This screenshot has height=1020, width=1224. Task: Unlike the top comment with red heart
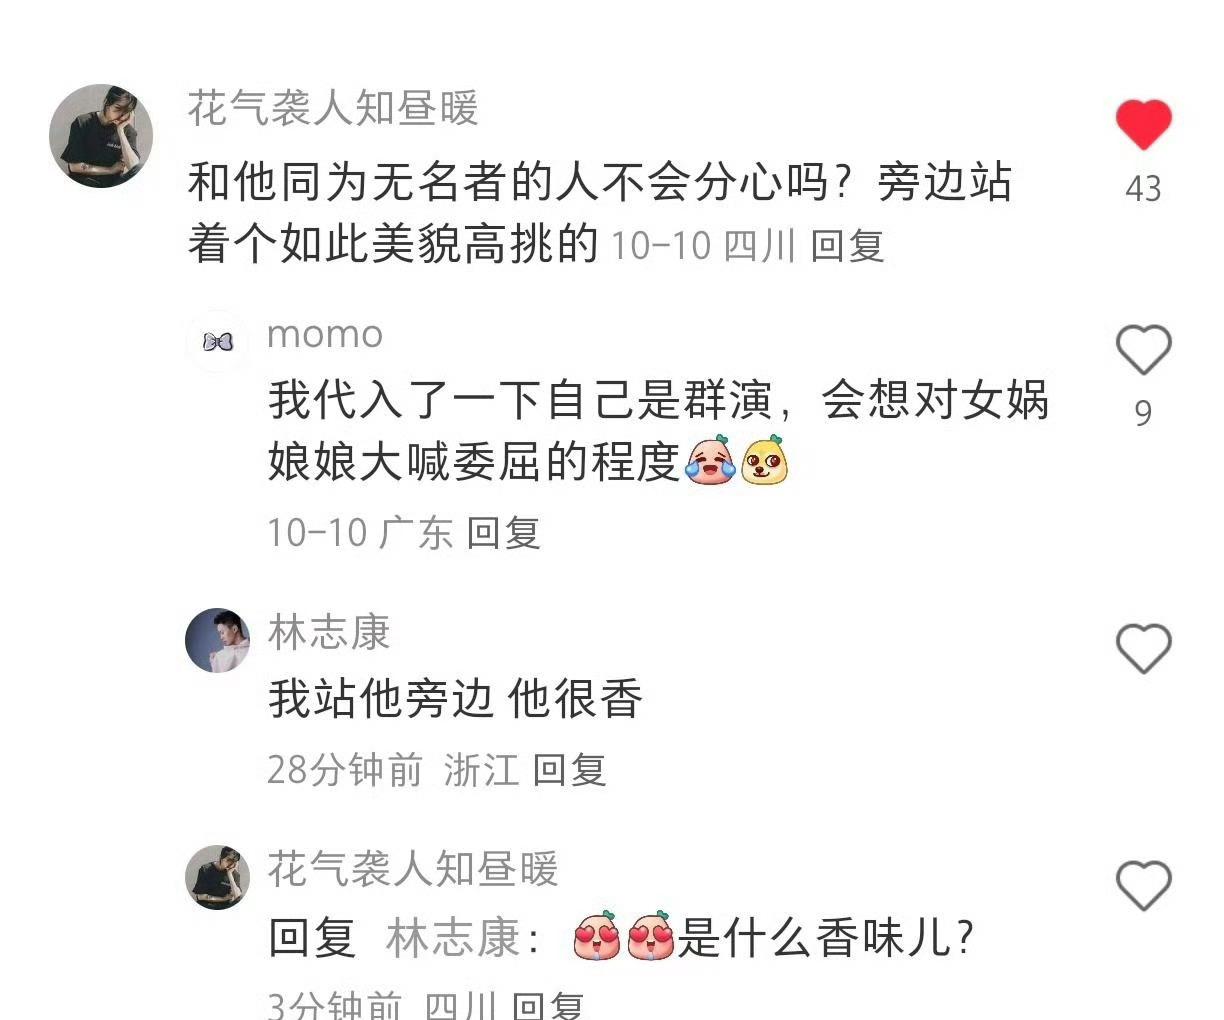1143,125
